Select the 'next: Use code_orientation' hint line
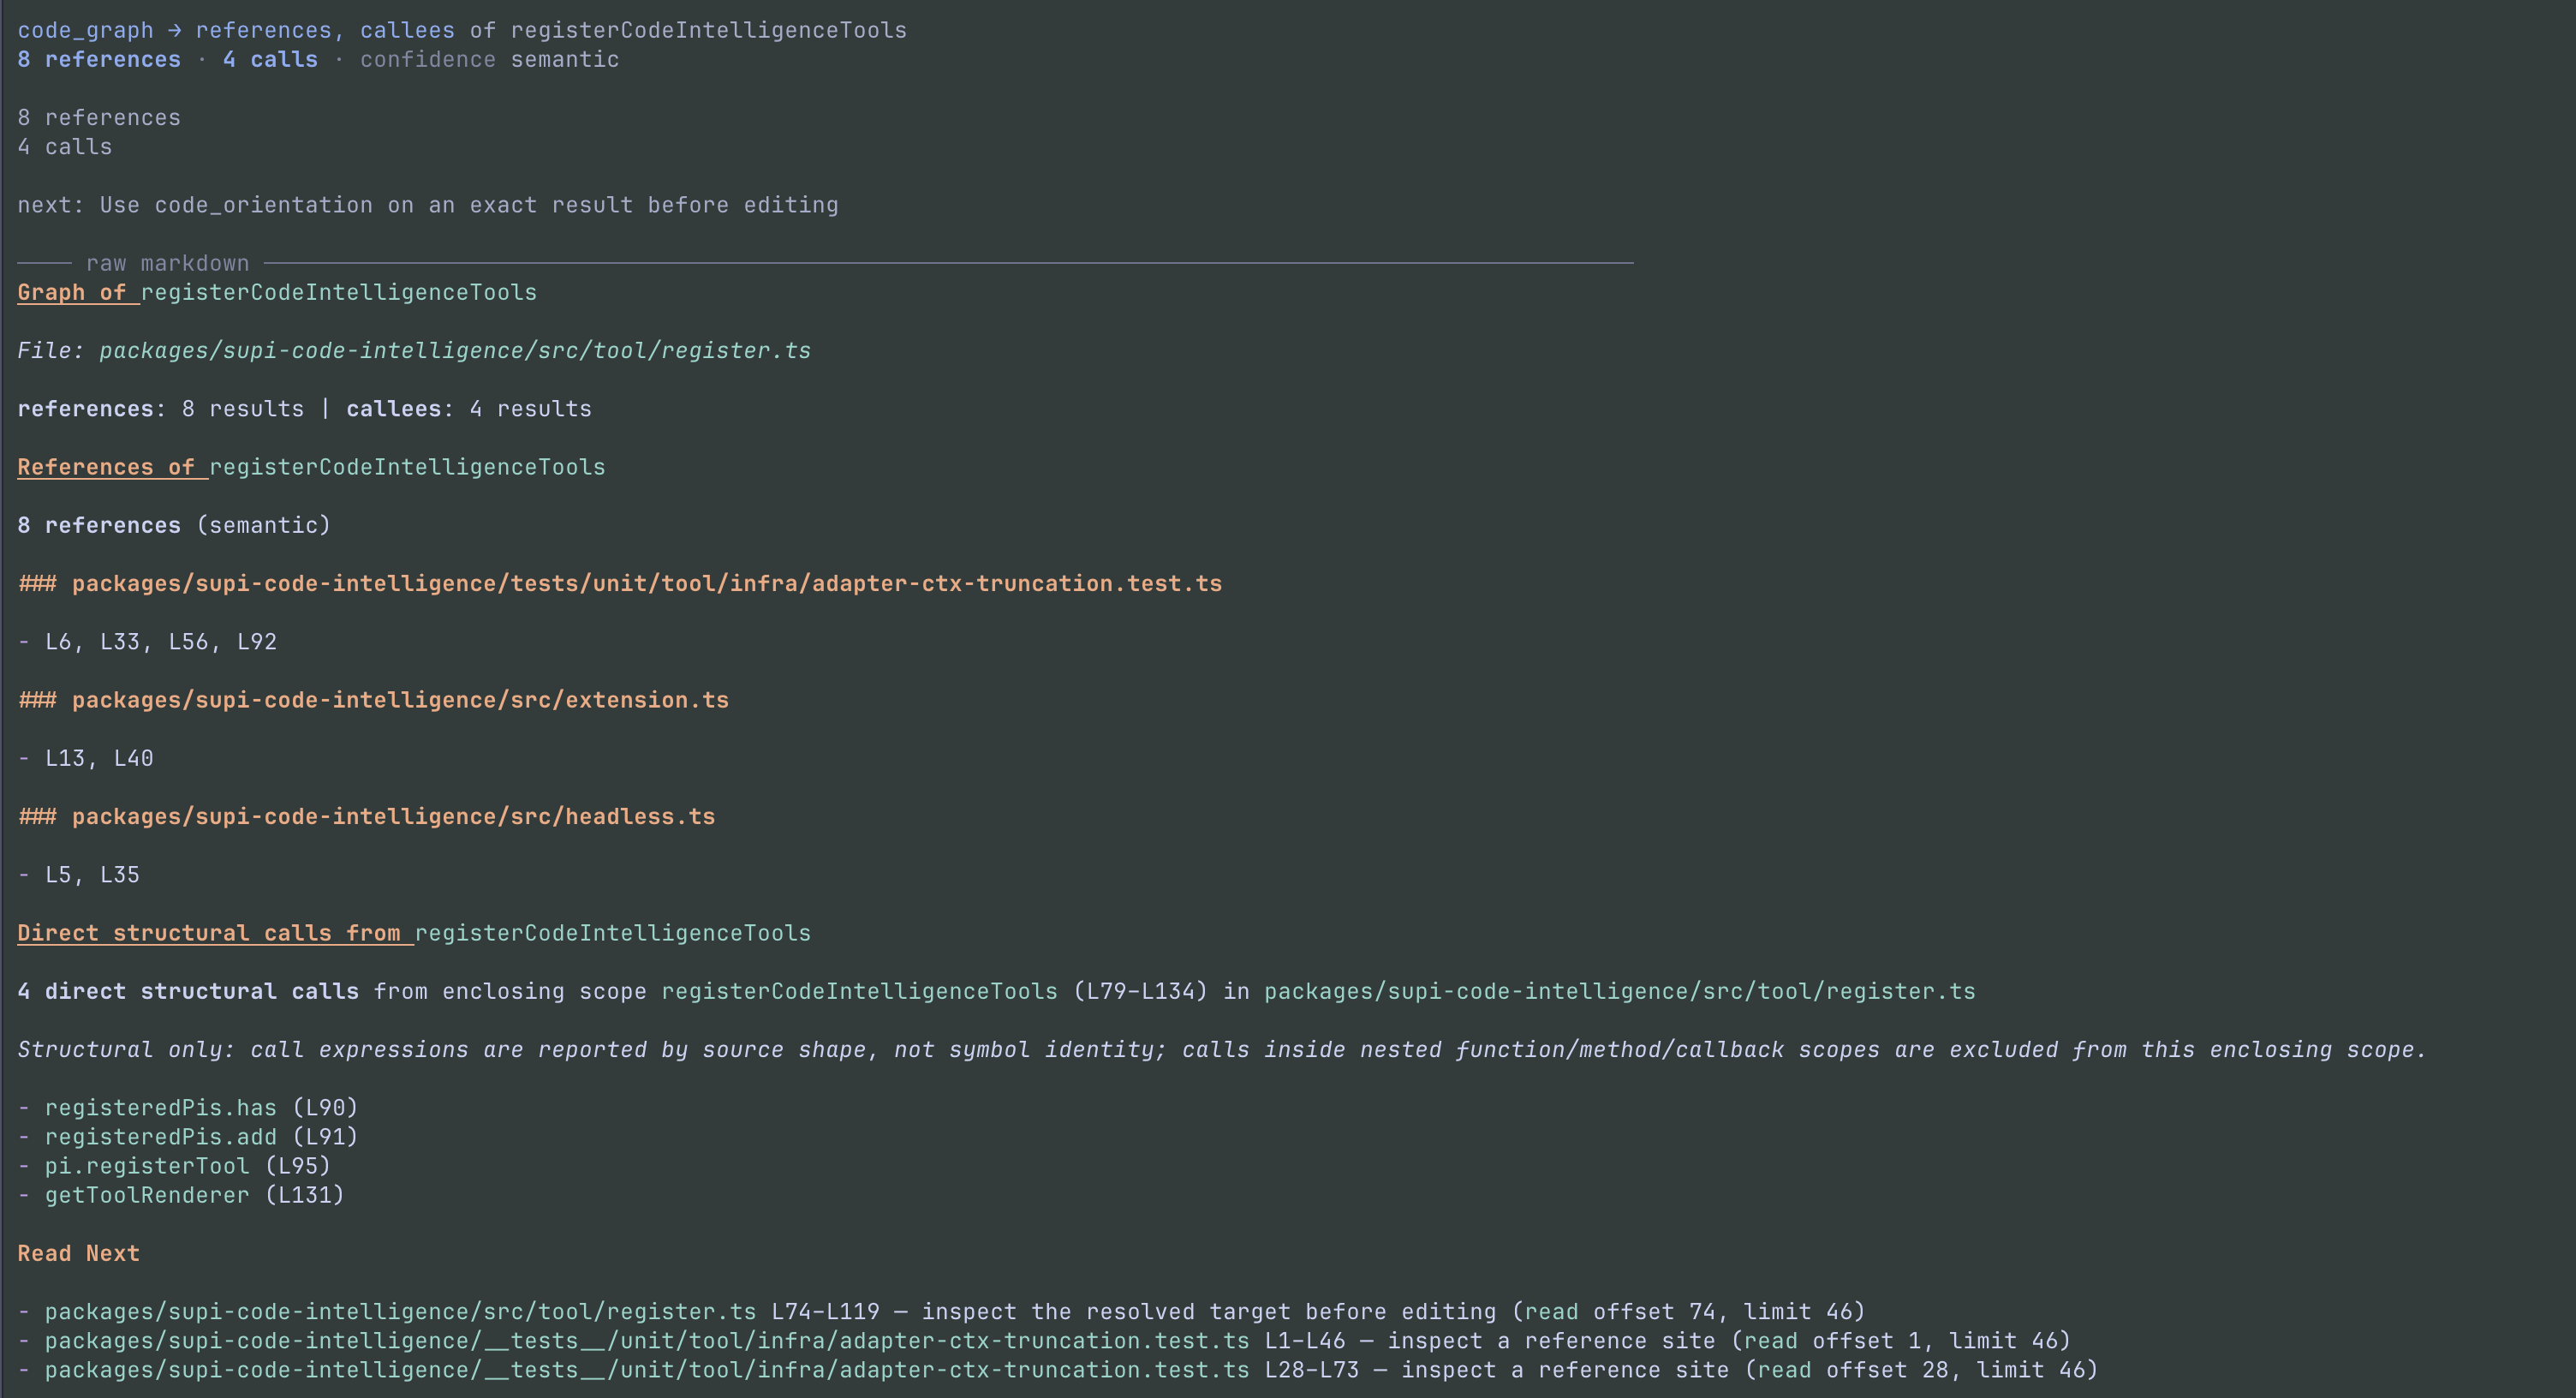This screenshot has height=1398, width=2576. (x=428, y=205)
